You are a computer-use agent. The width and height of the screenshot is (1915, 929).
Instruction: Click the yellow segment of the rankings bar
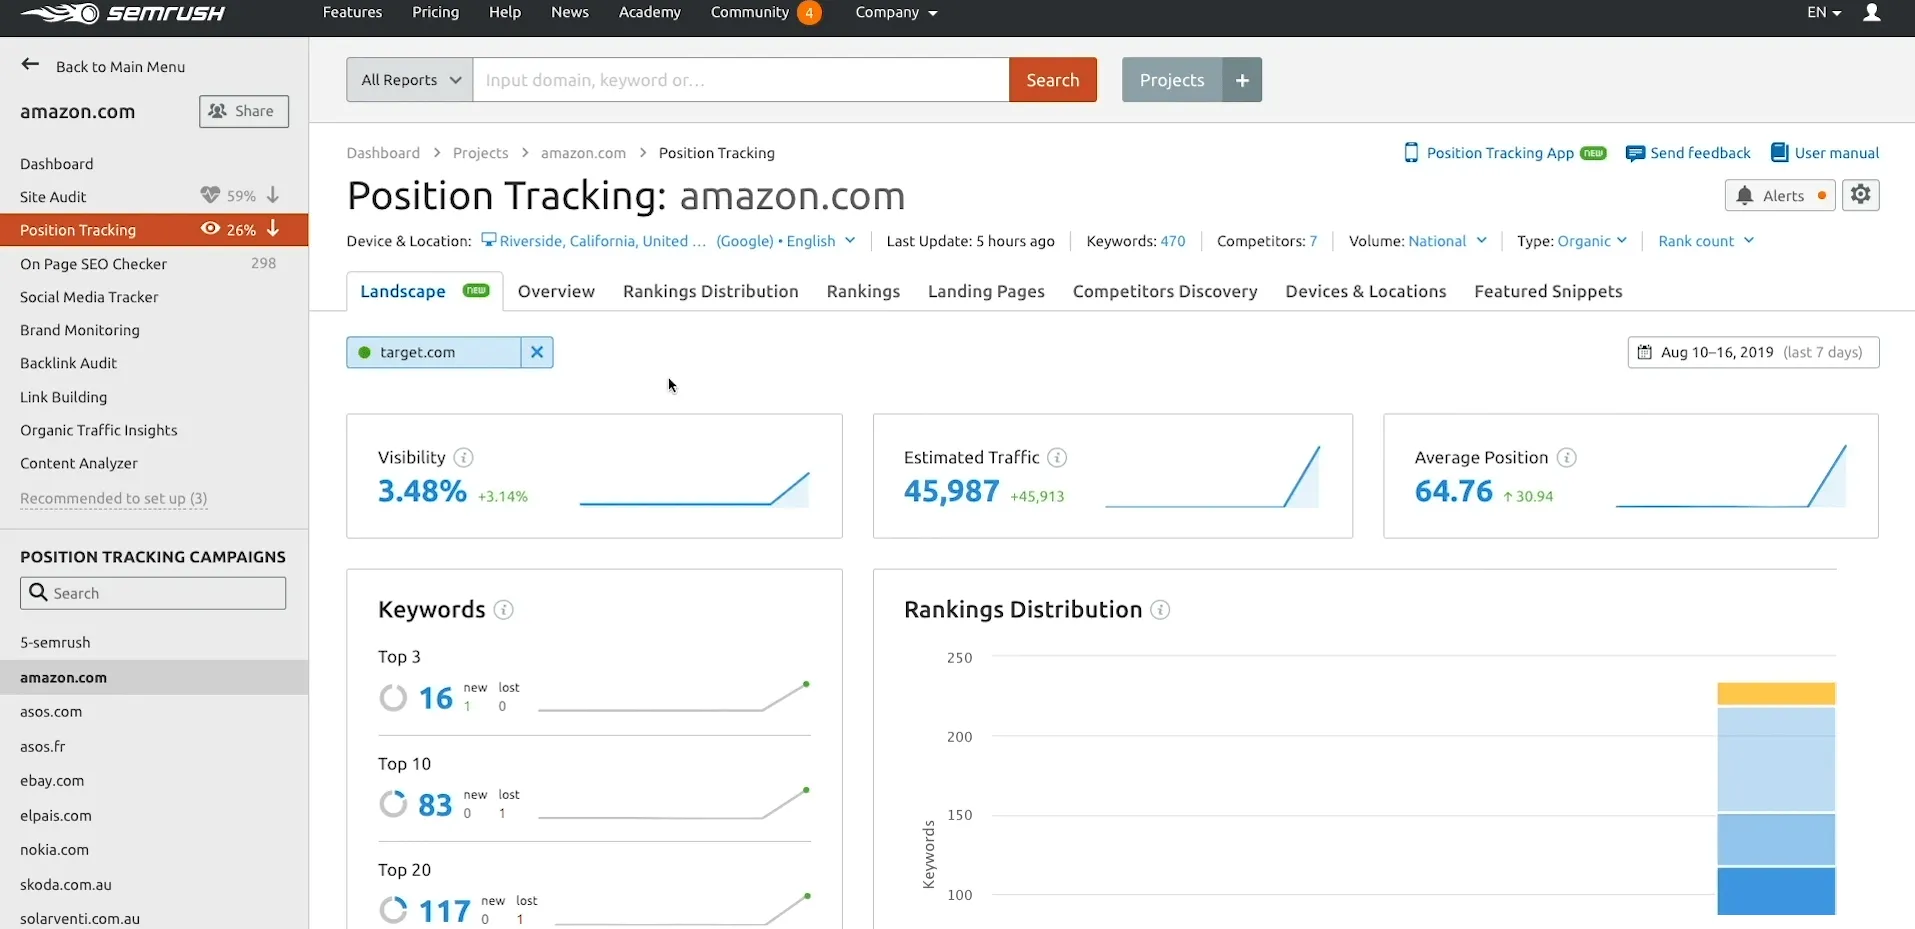coord(1776,693)
